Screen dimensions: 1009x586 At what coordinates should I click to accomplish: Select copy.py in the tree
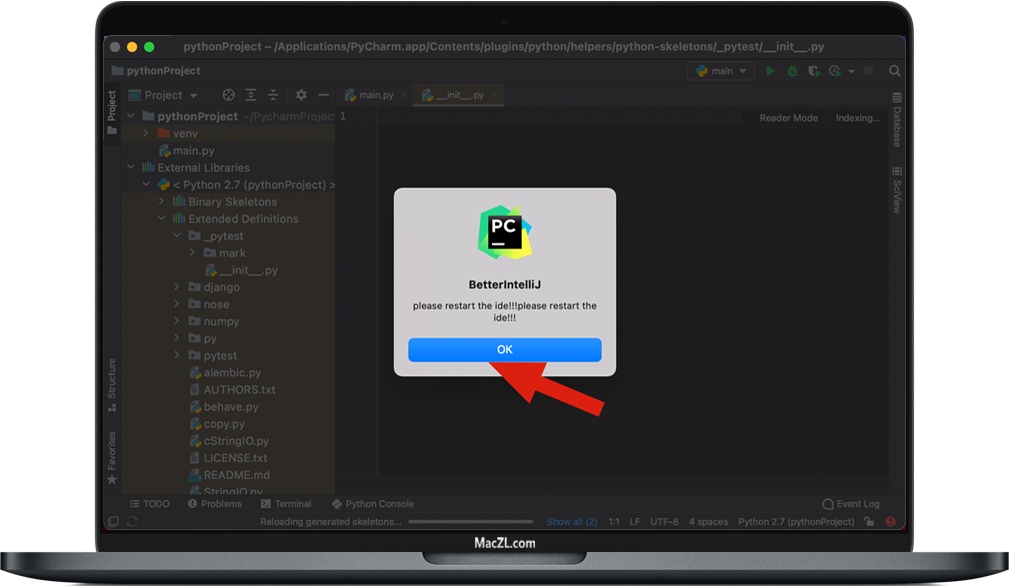[x=218, y=424]
